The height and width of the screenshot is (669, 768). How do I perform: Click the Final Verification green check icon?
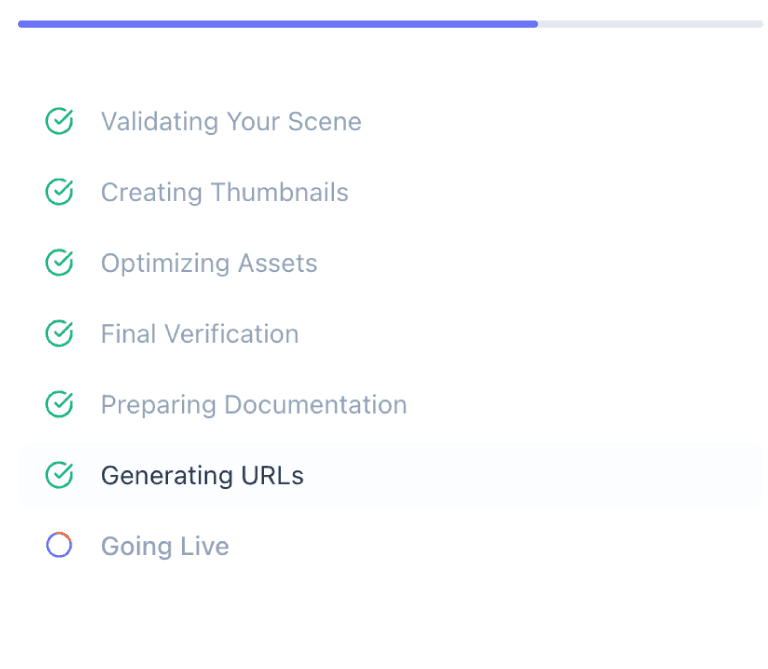tap(59, 334)
